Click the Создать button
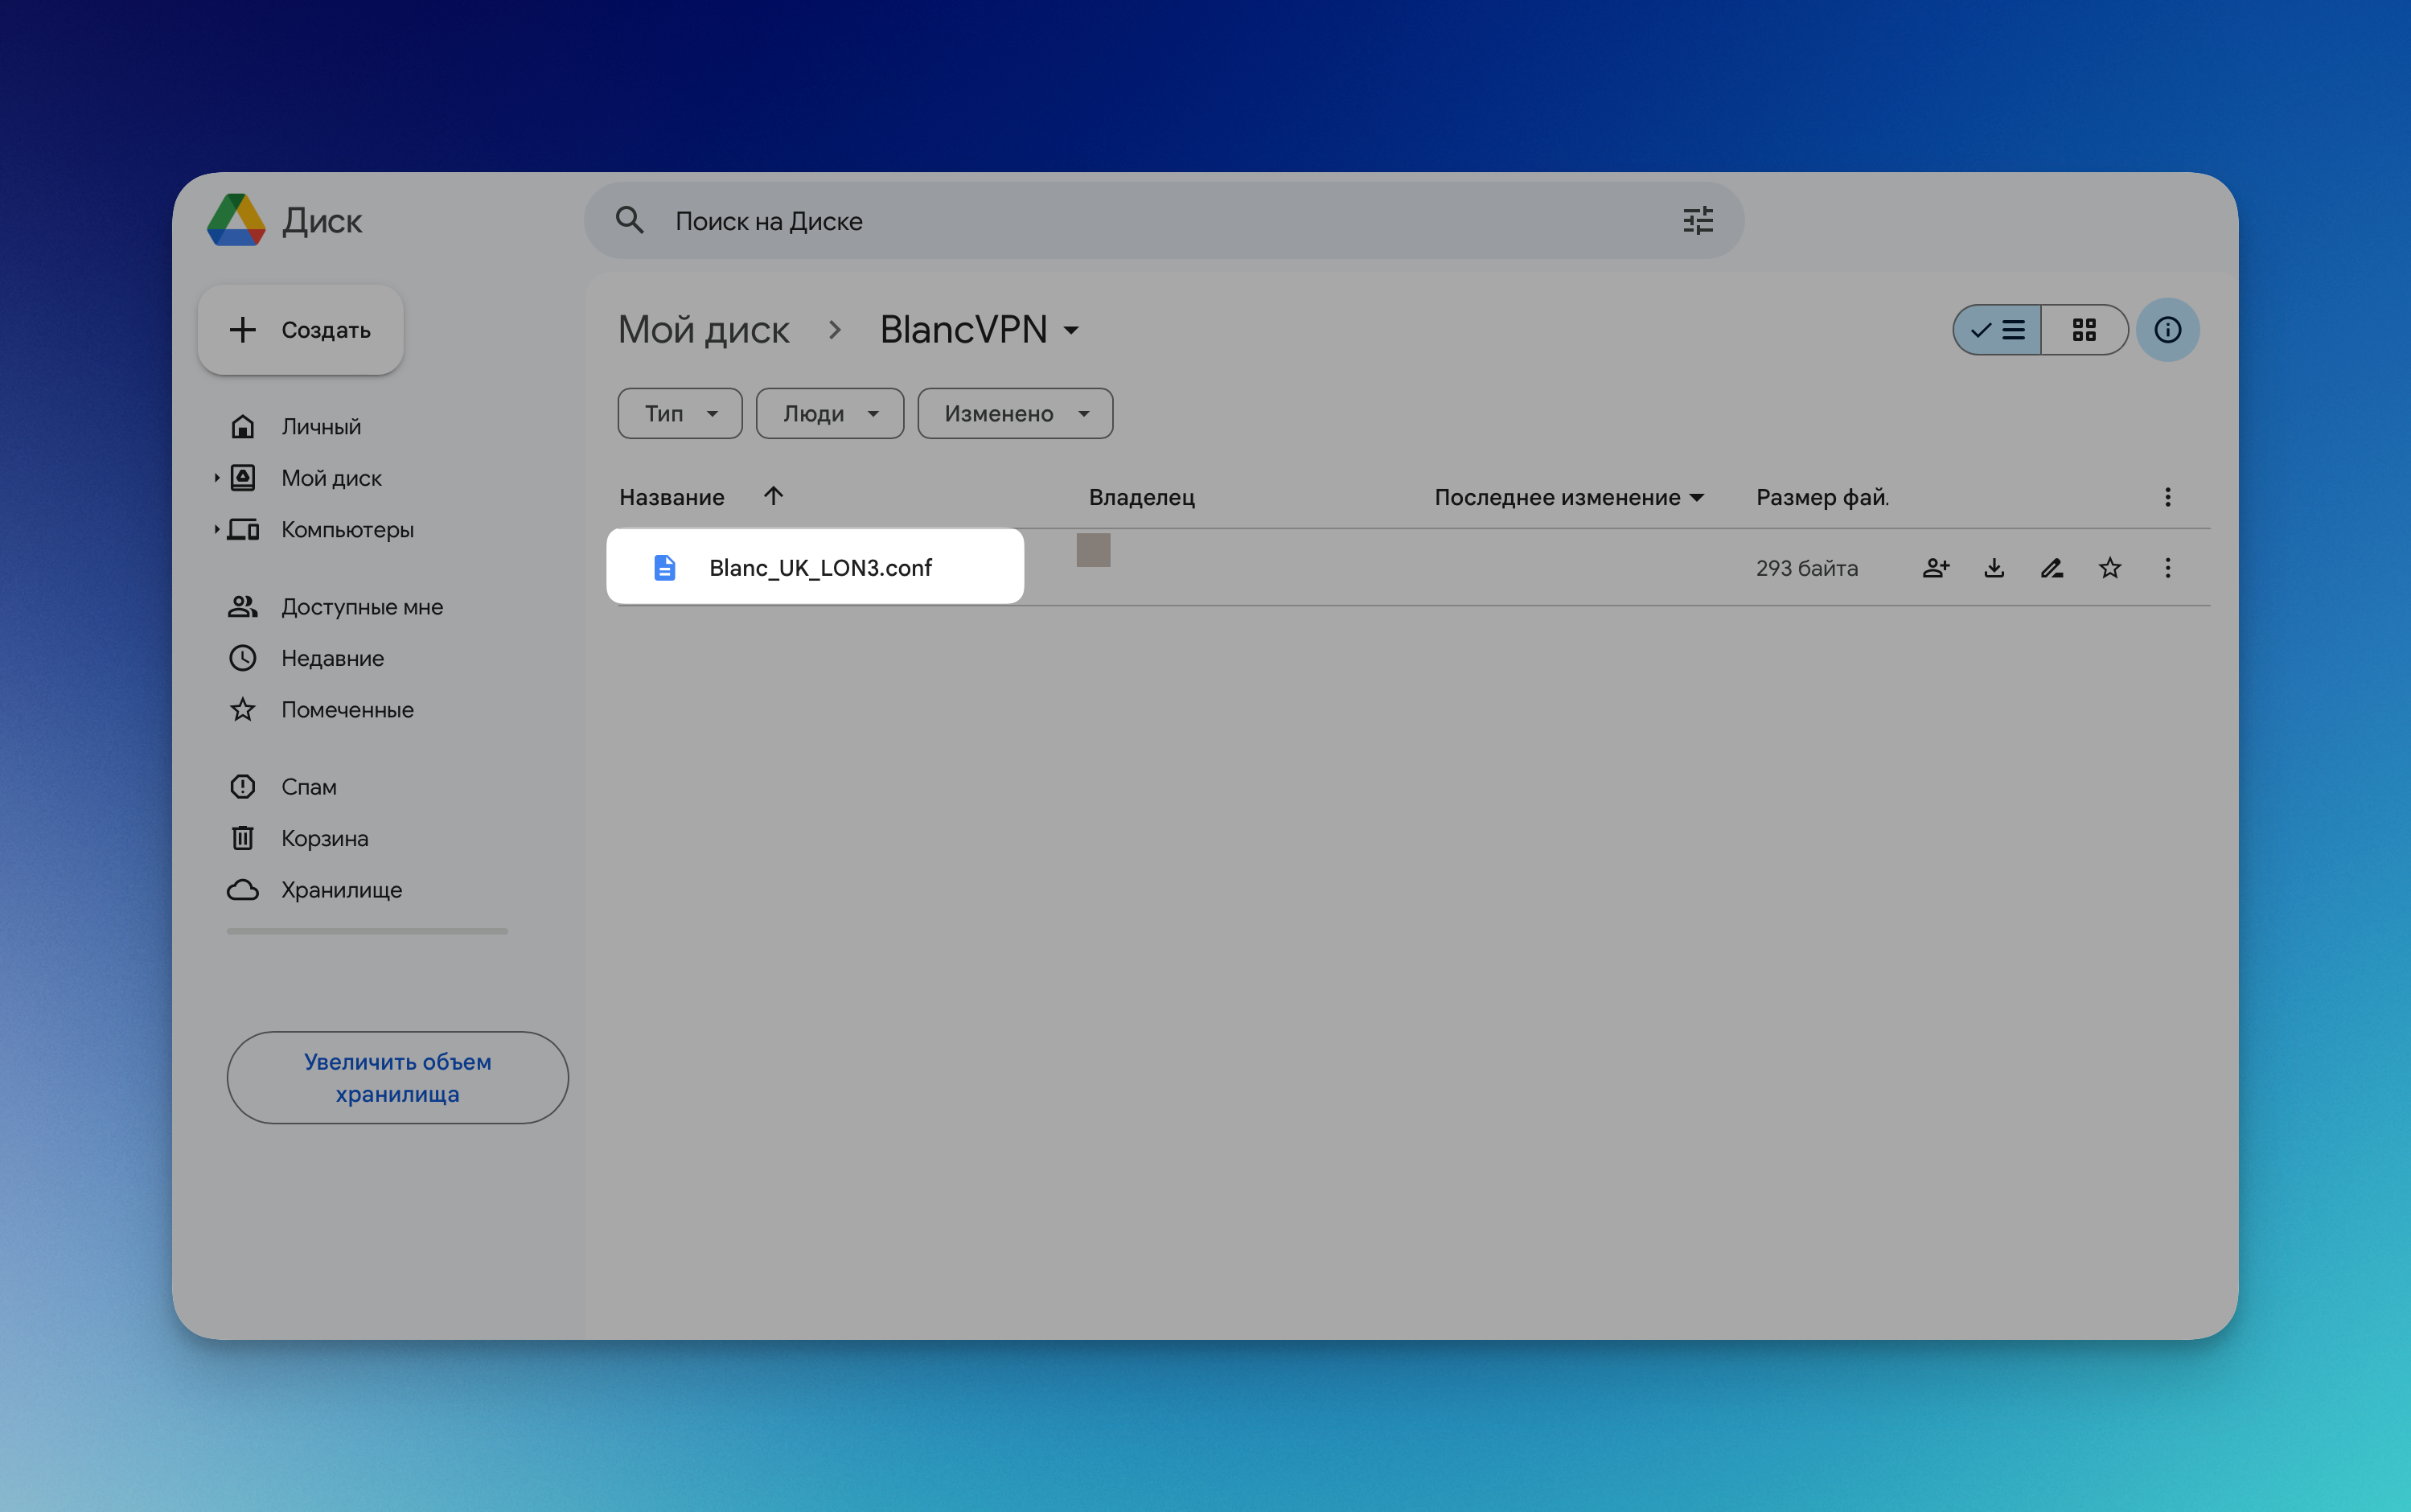Viewport: 2411px width, 1512px height. (x=301, y=330)
